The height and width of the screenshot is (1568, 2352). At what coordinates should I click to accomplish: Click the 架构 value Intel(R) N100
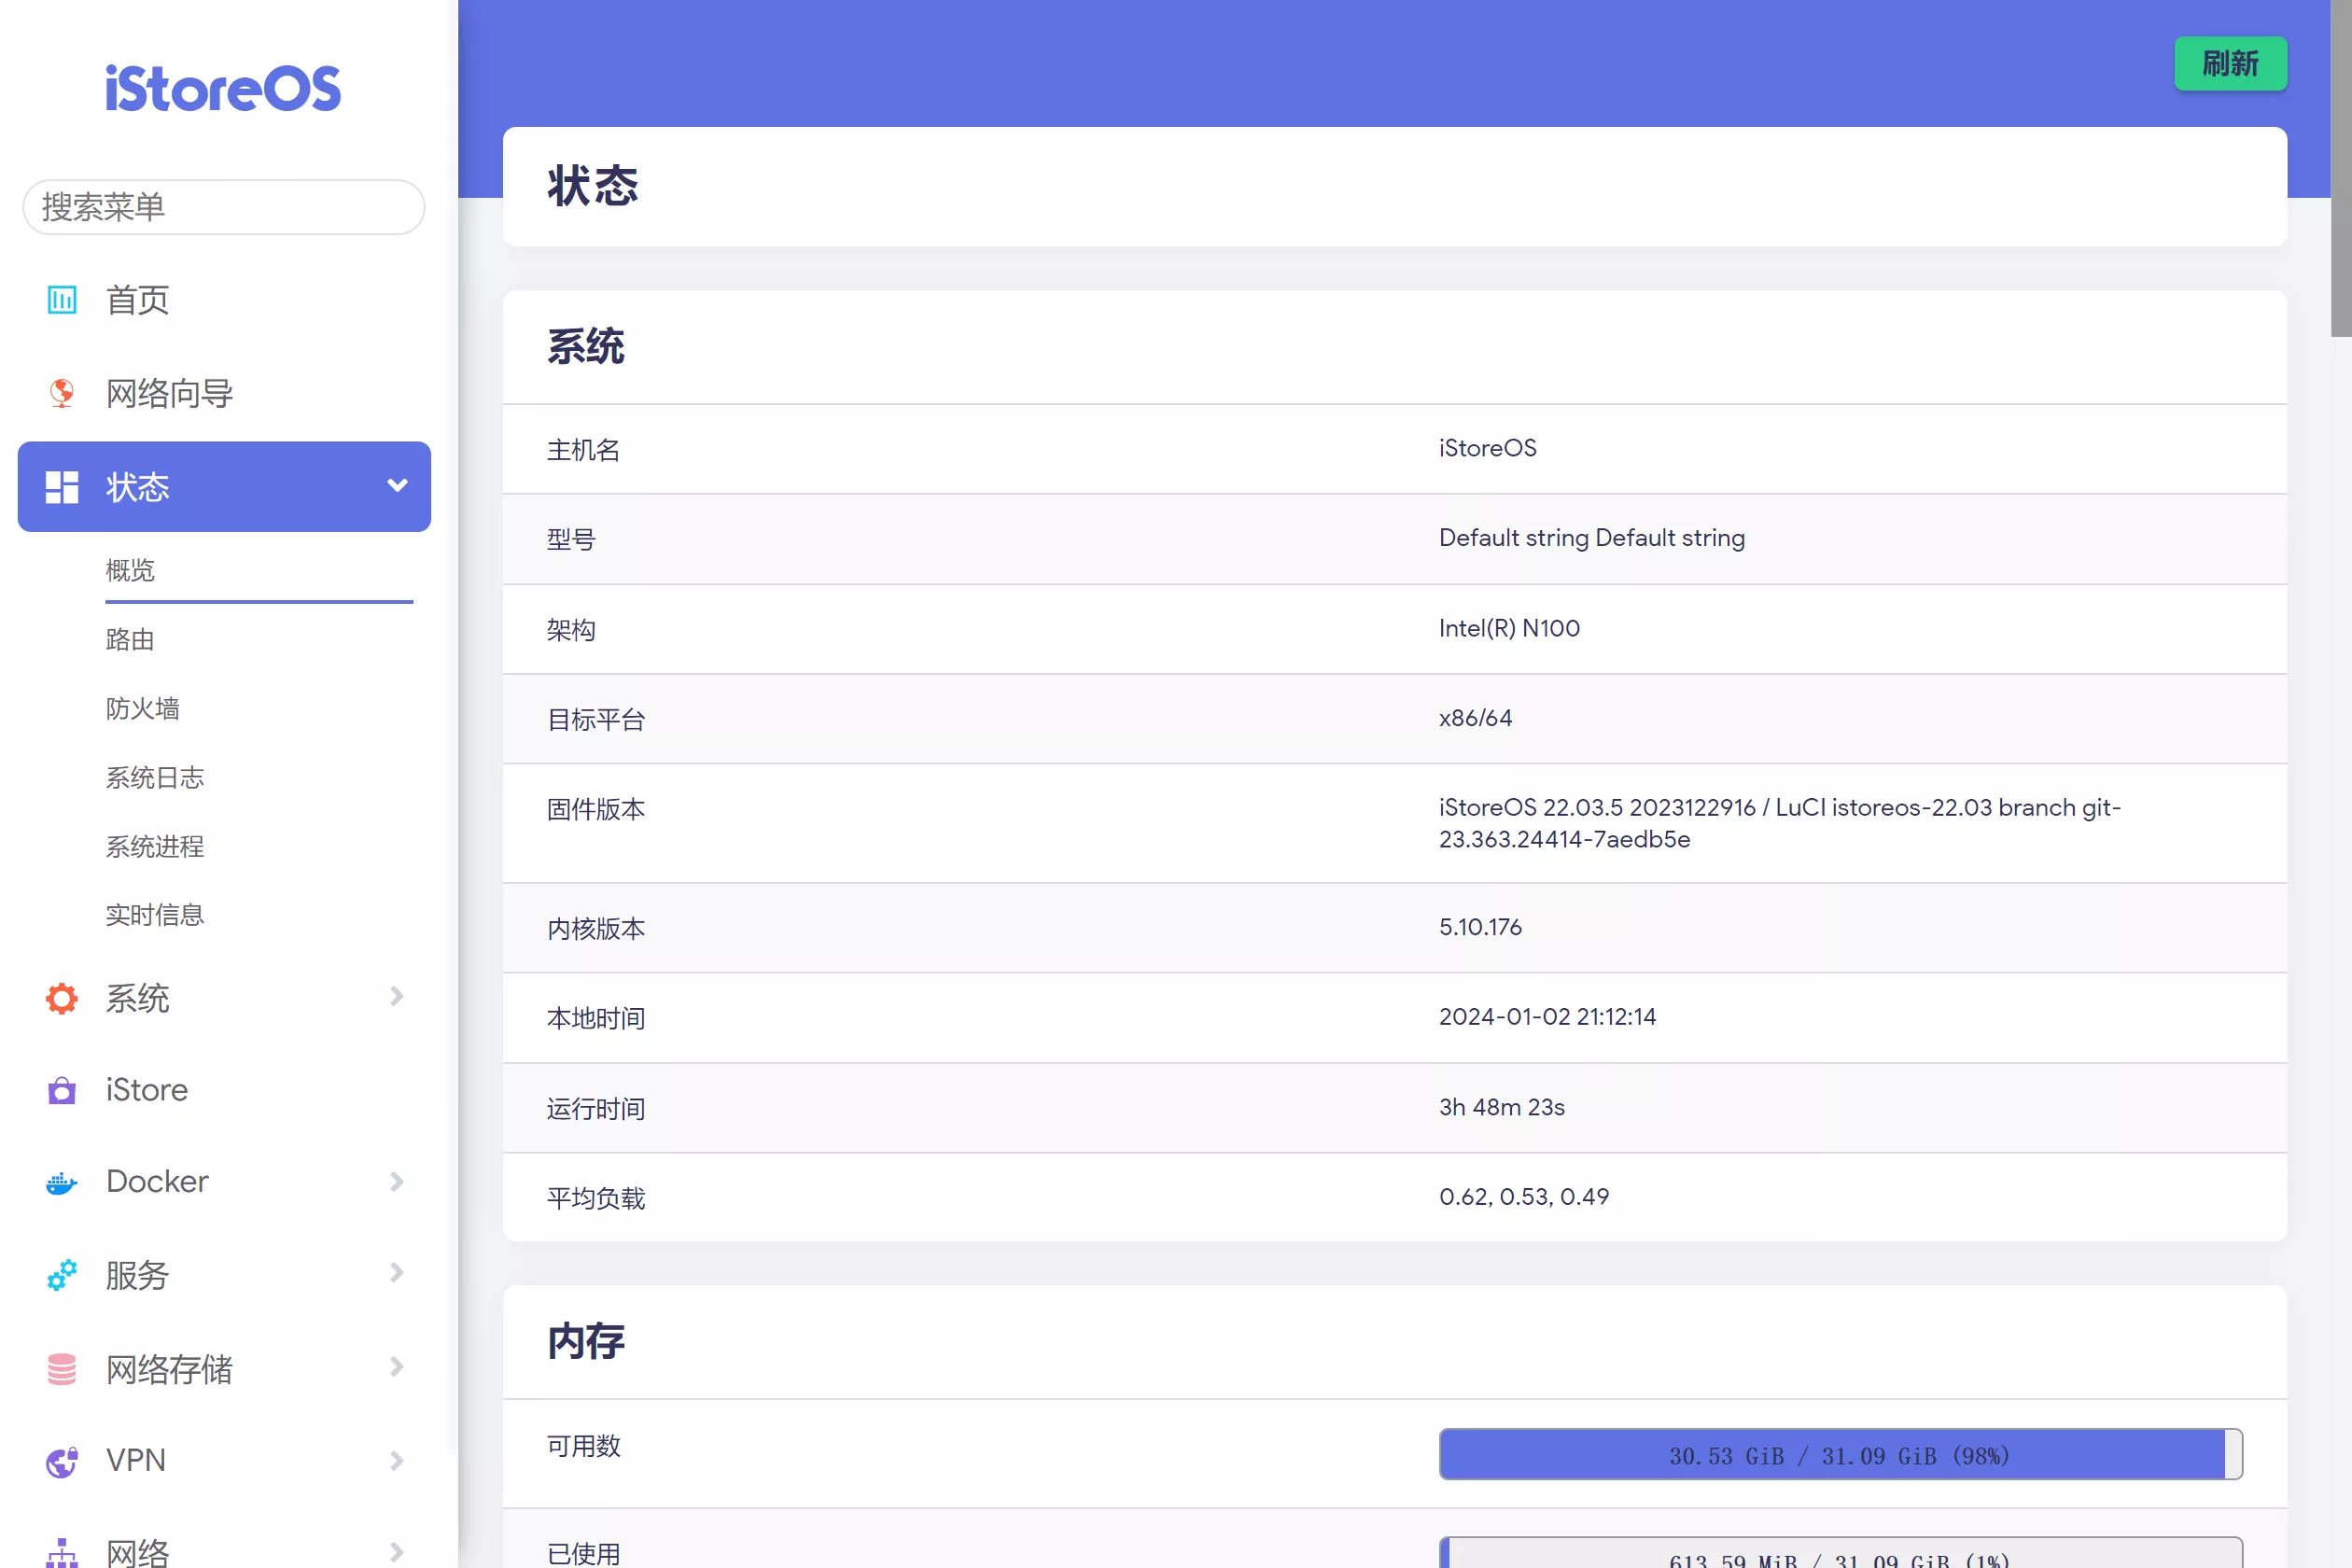tap(1509, 628)
